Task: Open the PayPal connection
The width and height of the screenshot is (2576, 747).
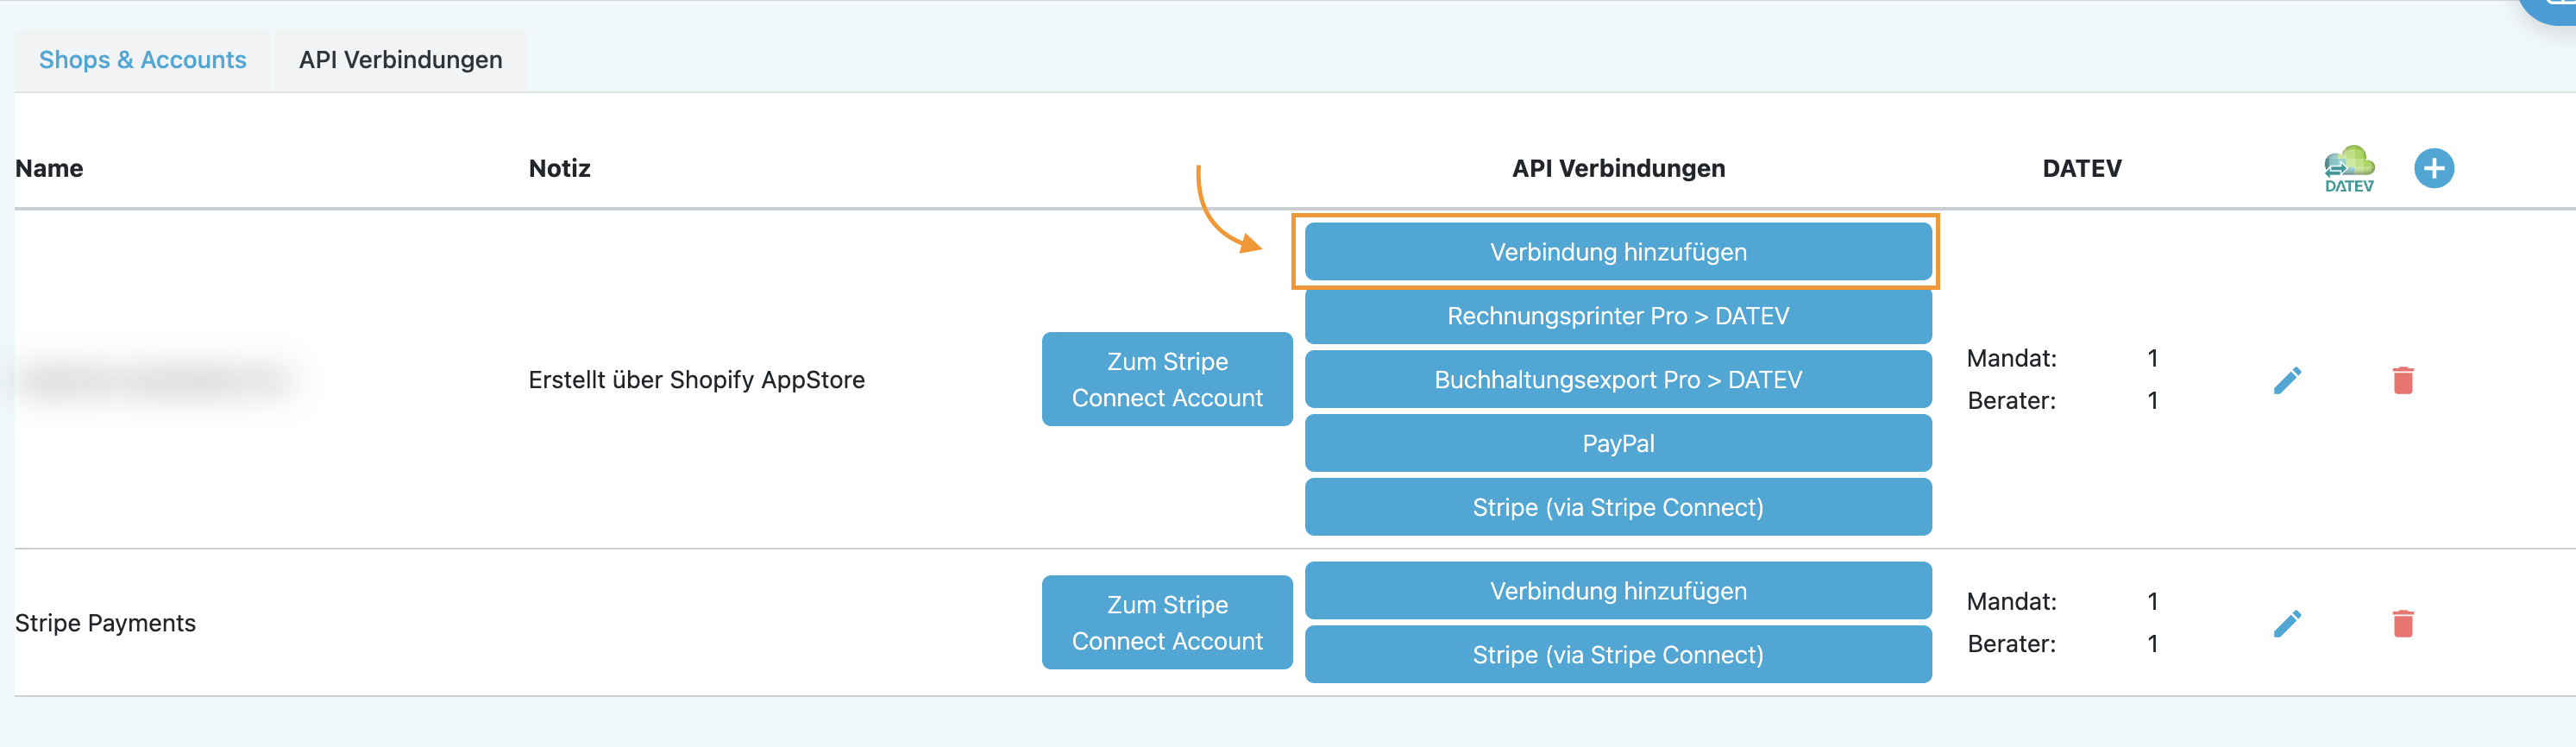Action: (1617, 443)
